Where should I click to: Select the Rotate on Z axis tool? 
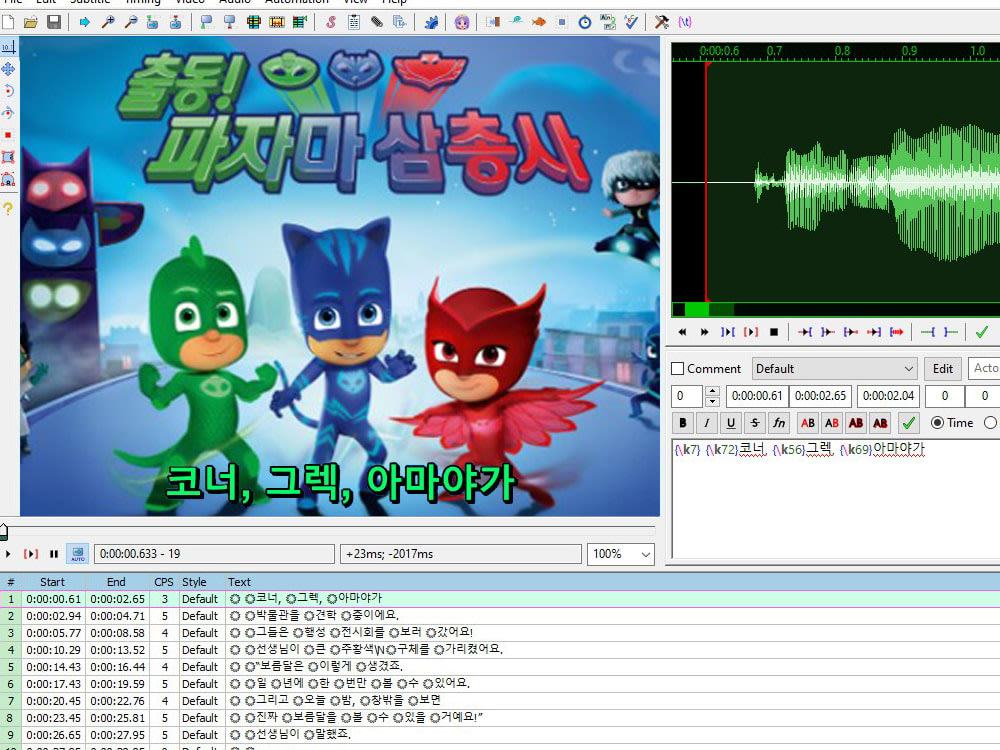tap(8, 91)
